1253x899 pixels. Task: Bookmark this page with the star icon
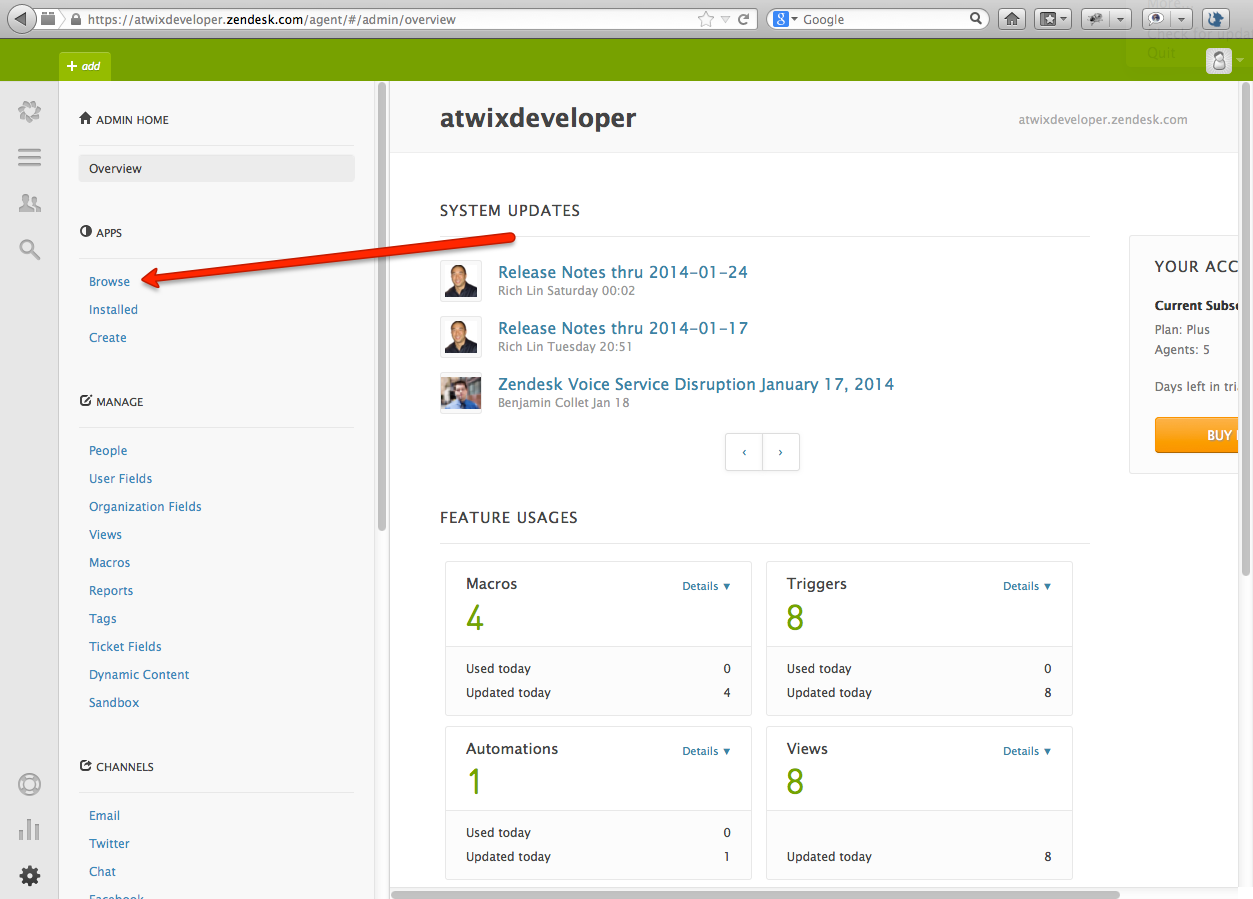tap(706, 19)
